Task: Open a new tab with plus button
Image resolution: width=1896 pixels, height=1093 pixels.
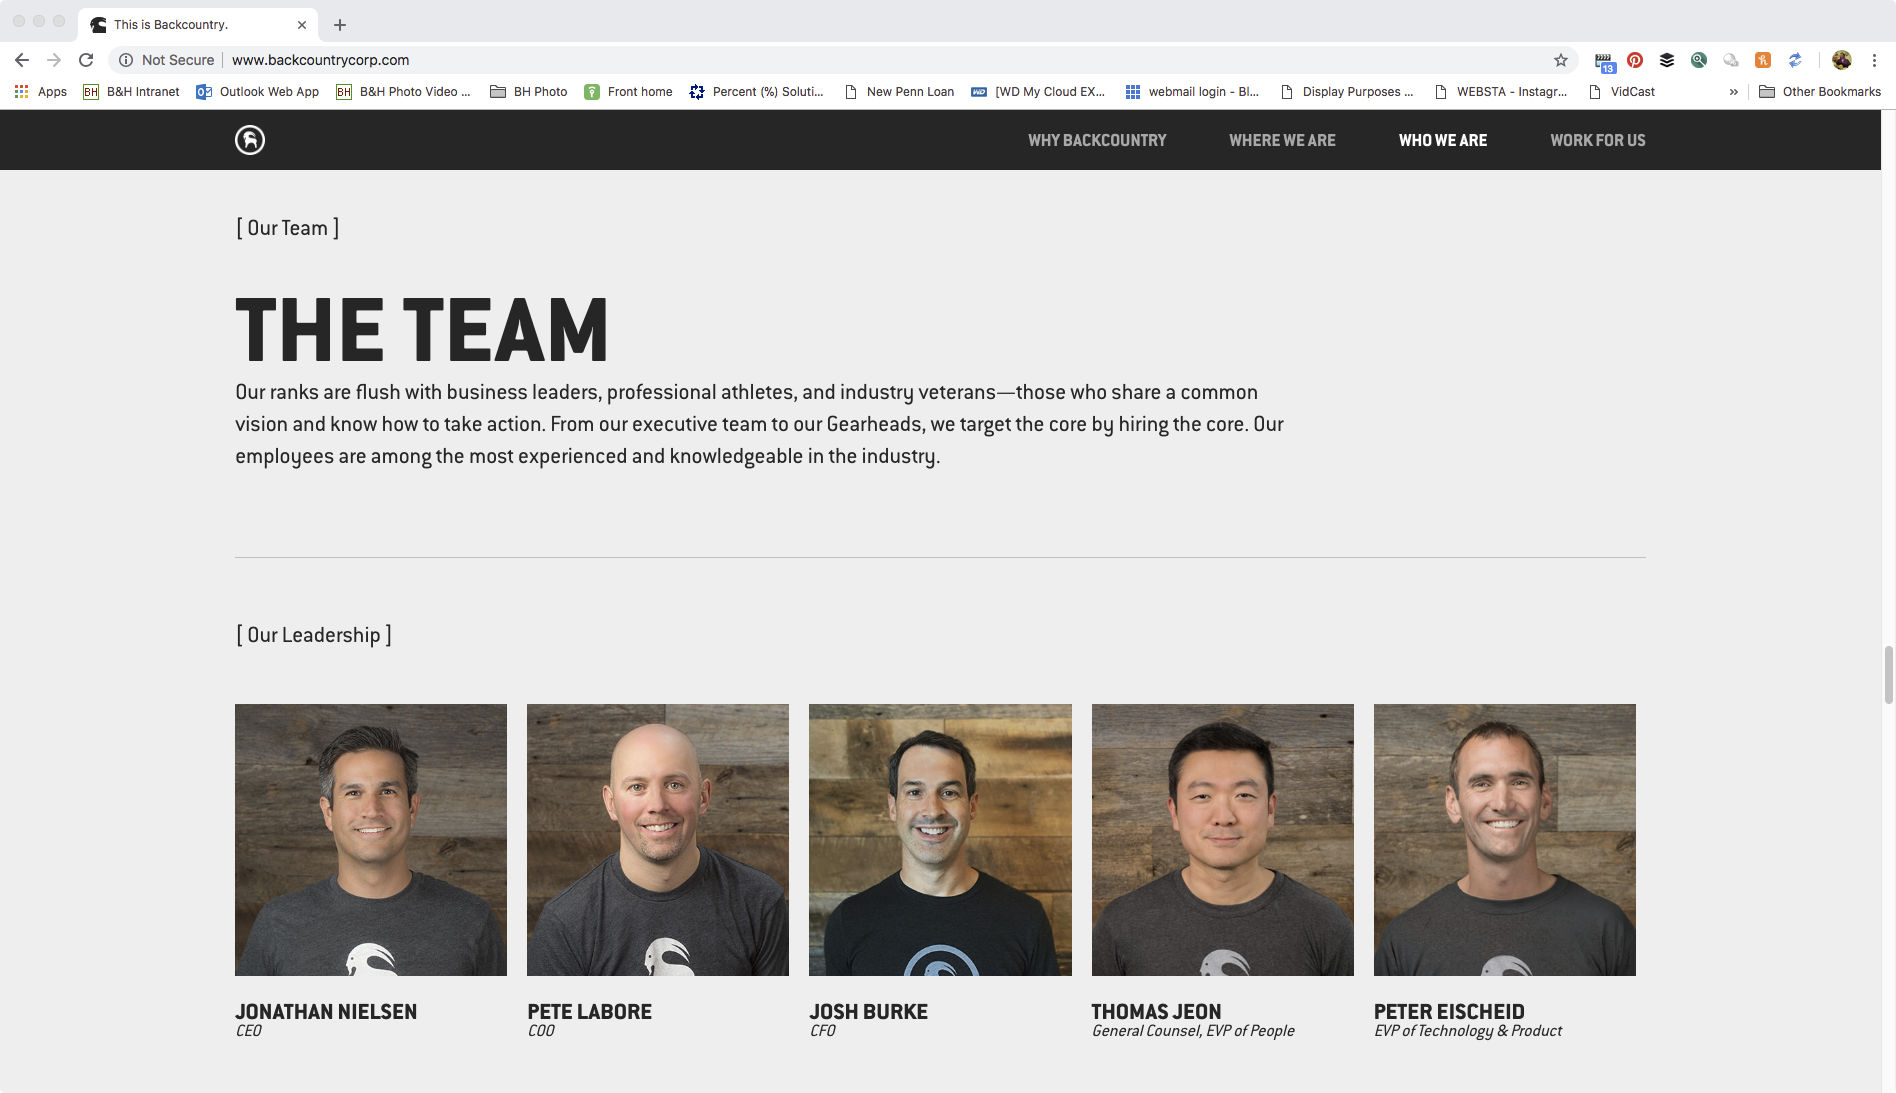Action: coord(340,25)
